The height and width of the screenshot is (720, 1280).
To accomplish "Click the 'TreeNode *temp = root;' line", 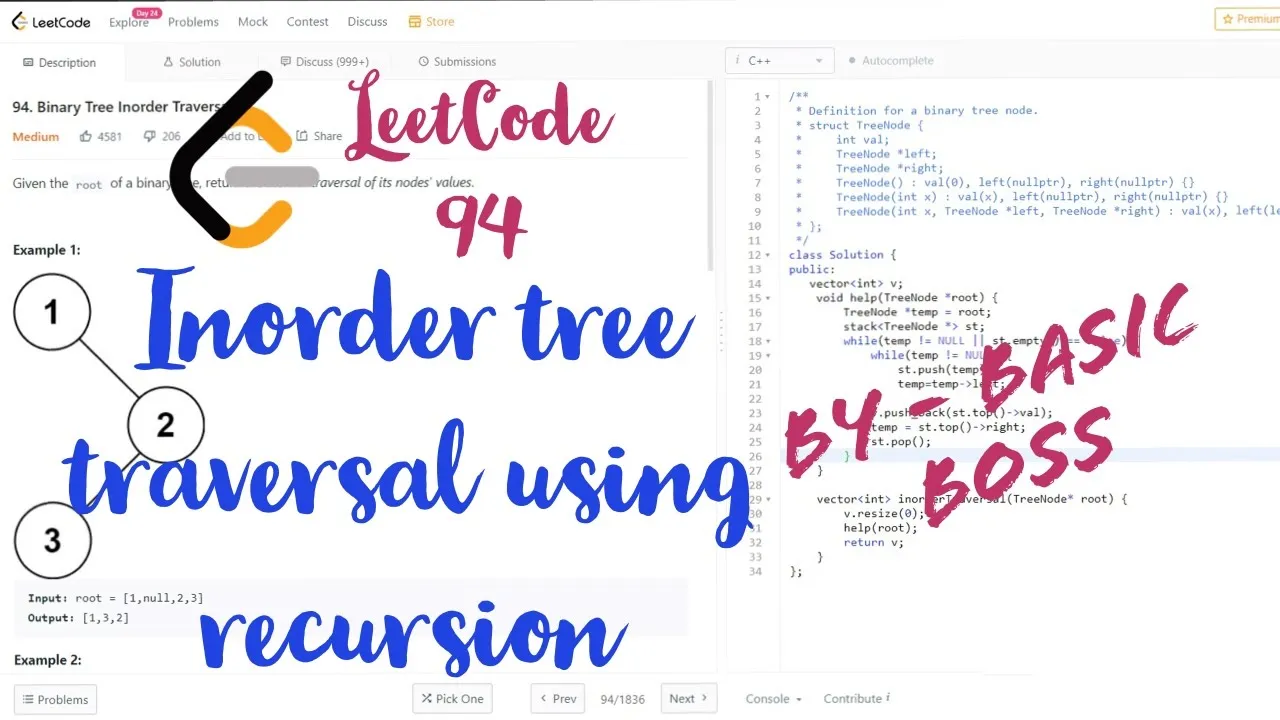I will [x=915, y=312].
